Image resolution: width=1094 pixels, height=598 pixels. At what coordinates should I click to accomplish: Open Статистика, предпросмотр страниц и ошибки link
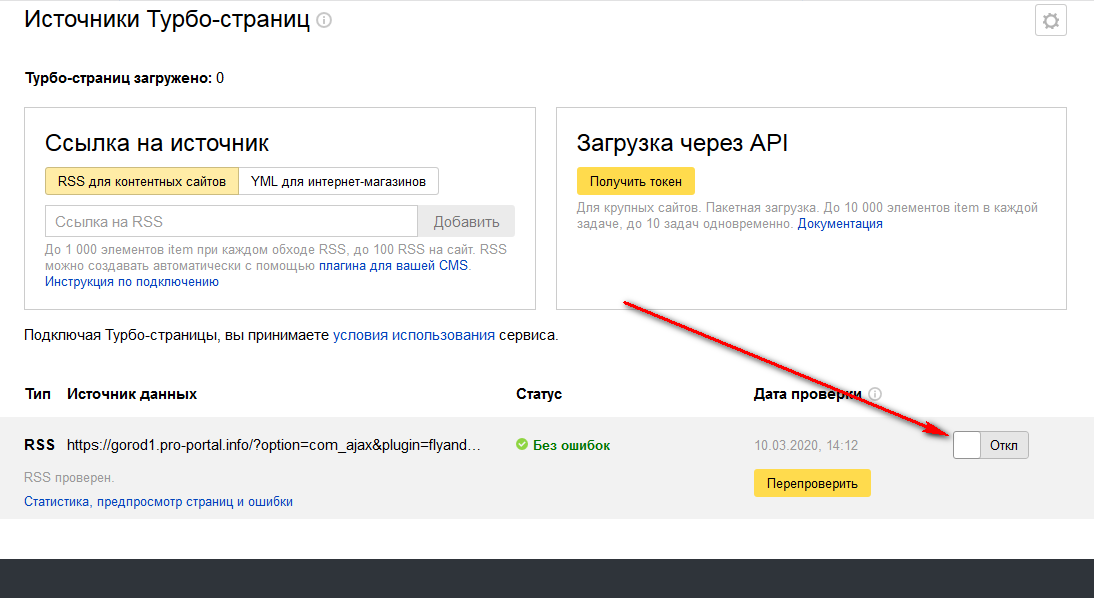coord(158,502)
